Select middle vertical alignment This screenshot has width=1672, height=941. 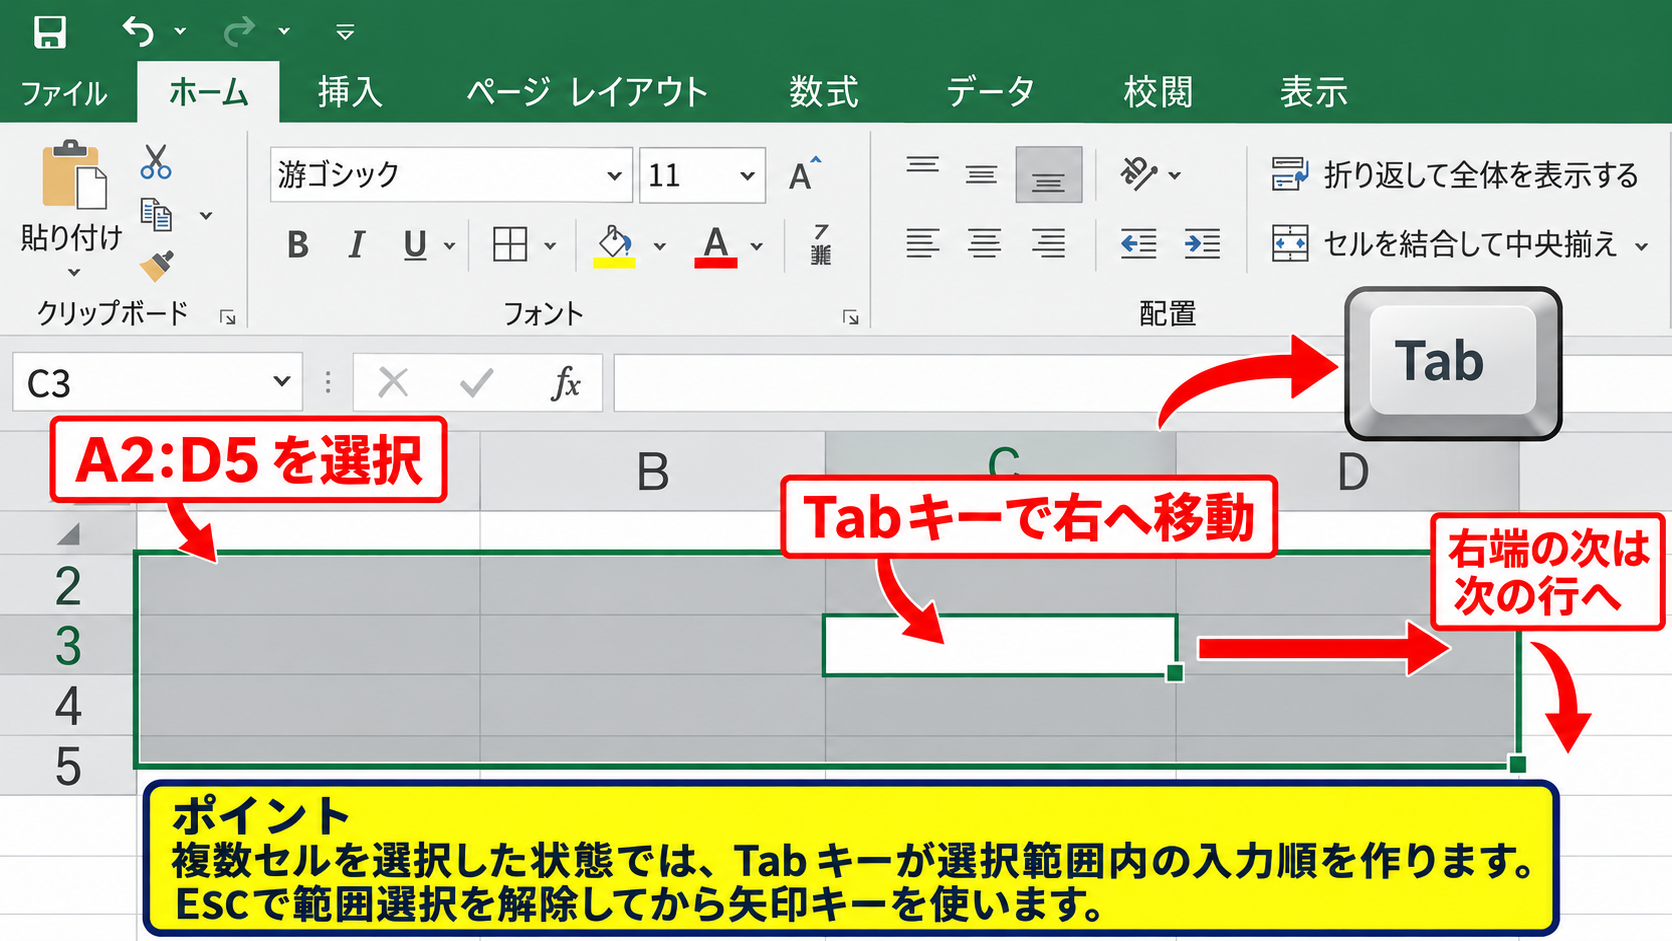(982, 176)
